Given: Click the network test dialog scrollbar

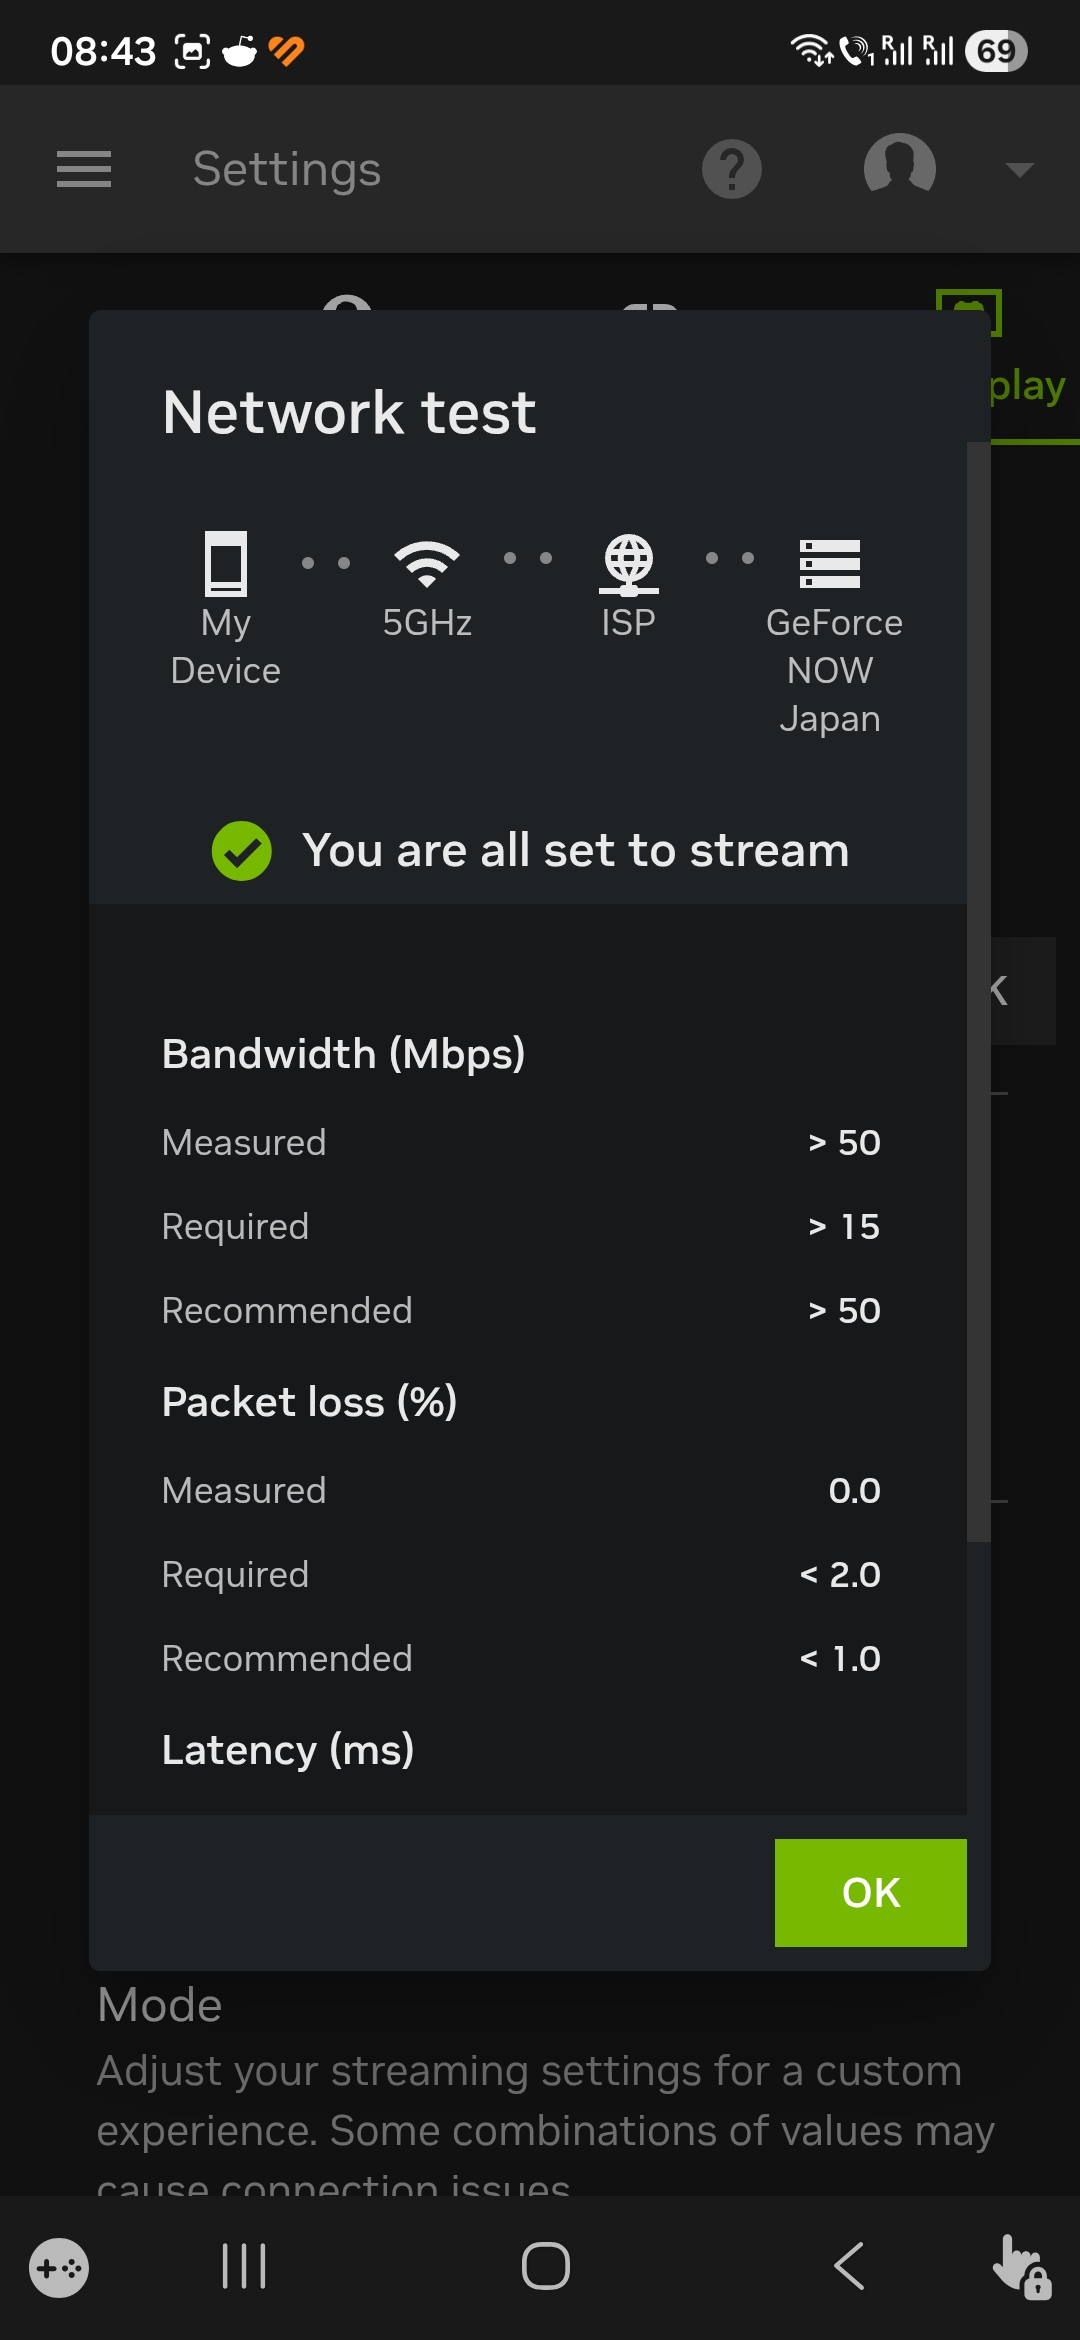Looking at the screenshot, I should click(x=978, y=990).
